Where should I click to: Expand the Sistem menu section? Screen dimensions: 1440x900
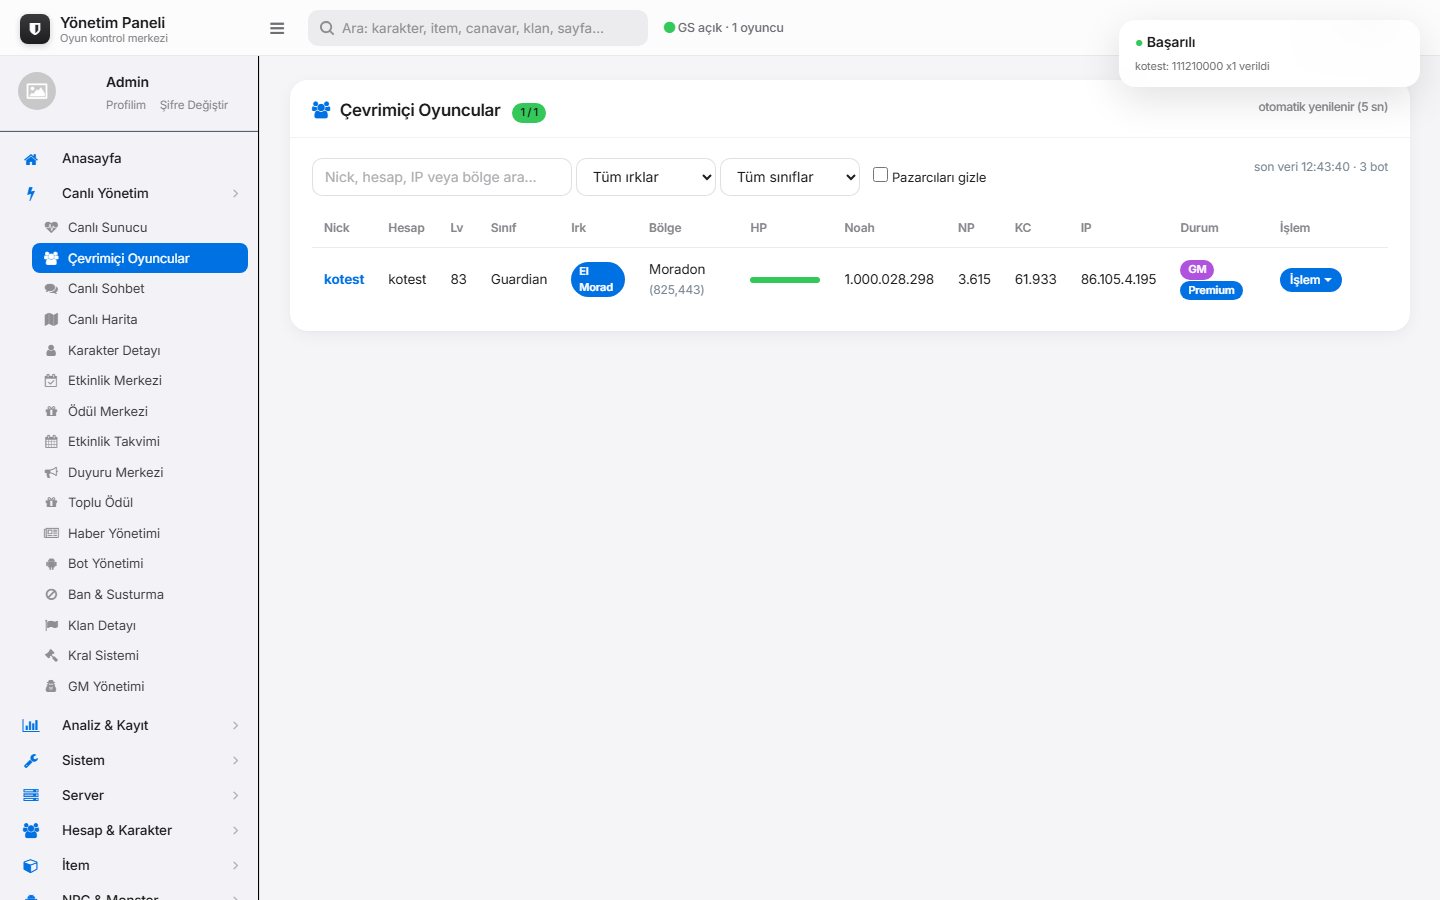129,761
